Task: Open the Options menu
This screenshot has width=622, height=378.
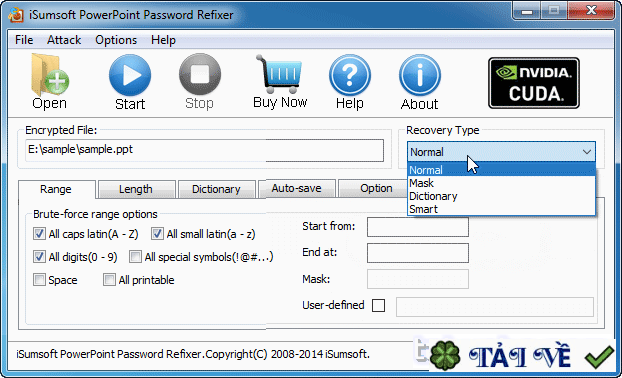Action: [x=116, y=40]
